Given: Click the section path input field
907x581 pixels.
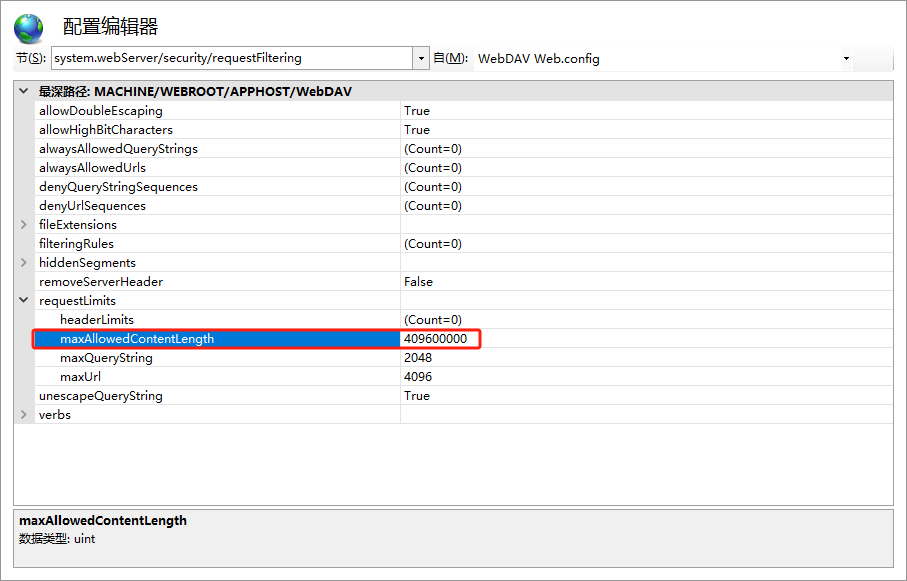Looking at the screenshot, I should coord(231,58).
